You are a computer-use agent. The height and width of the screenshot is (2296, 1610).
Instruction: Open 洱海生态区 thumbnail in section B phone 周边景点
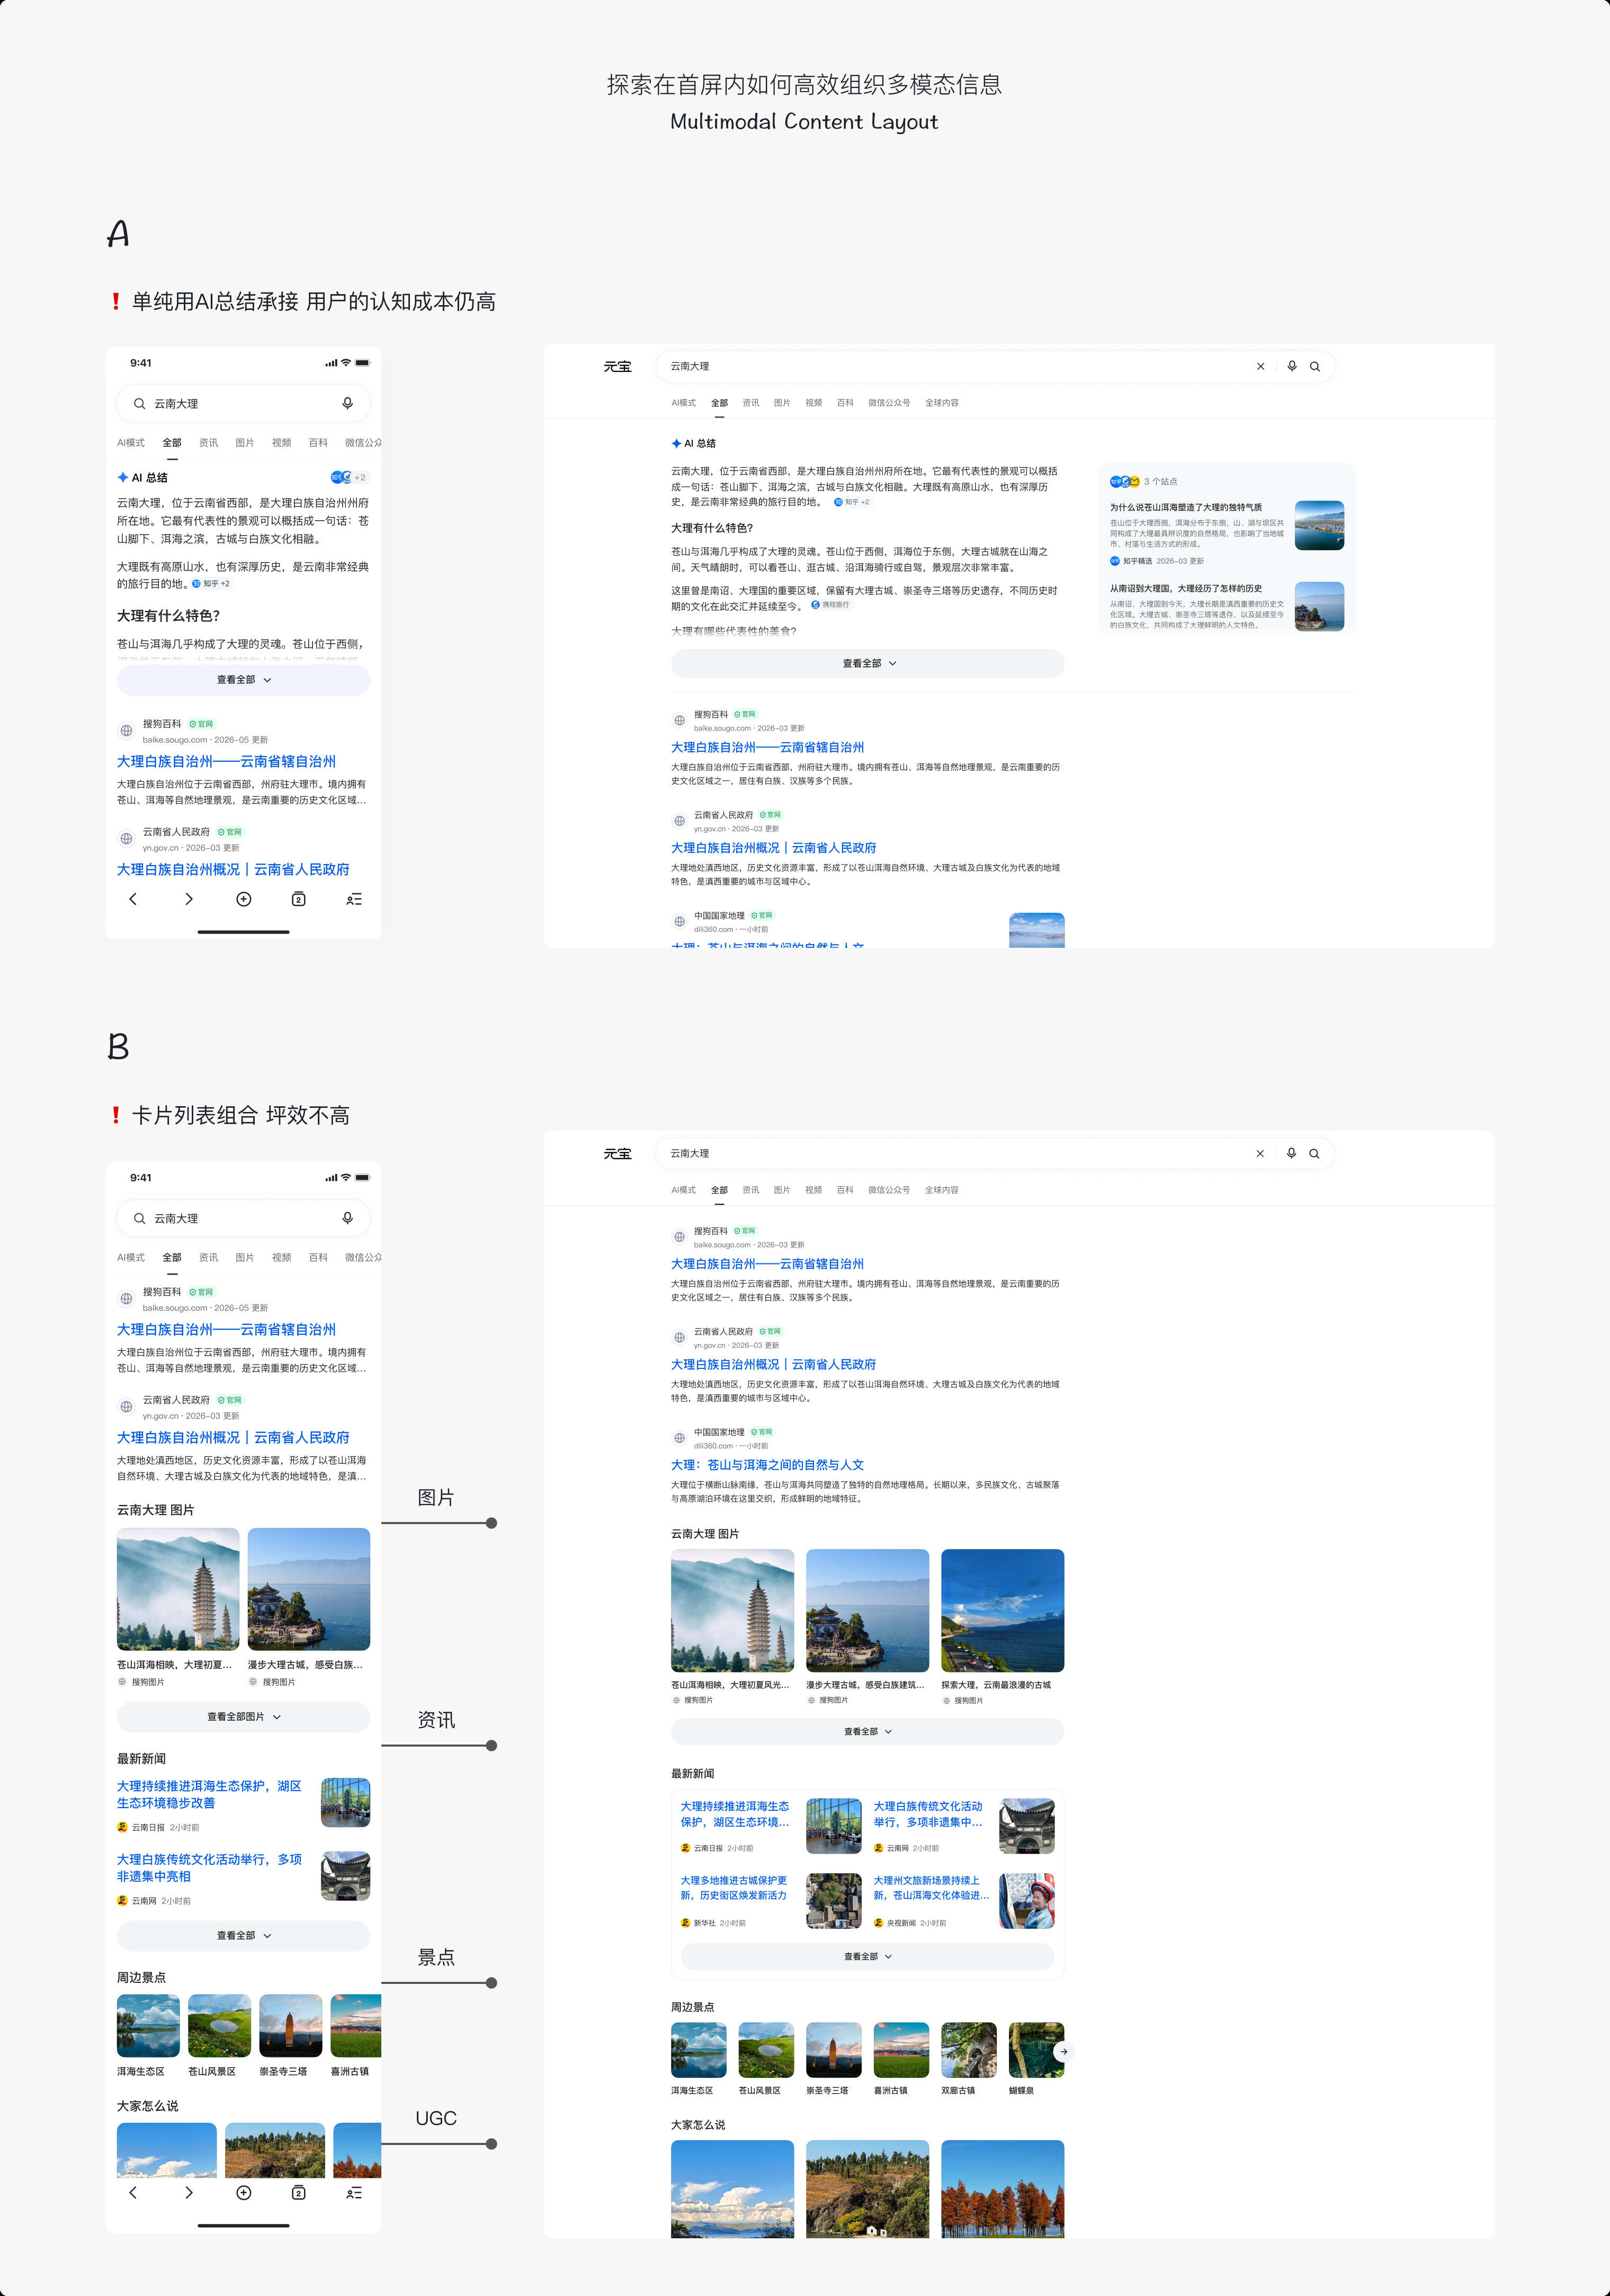[x=148, y=2026]
